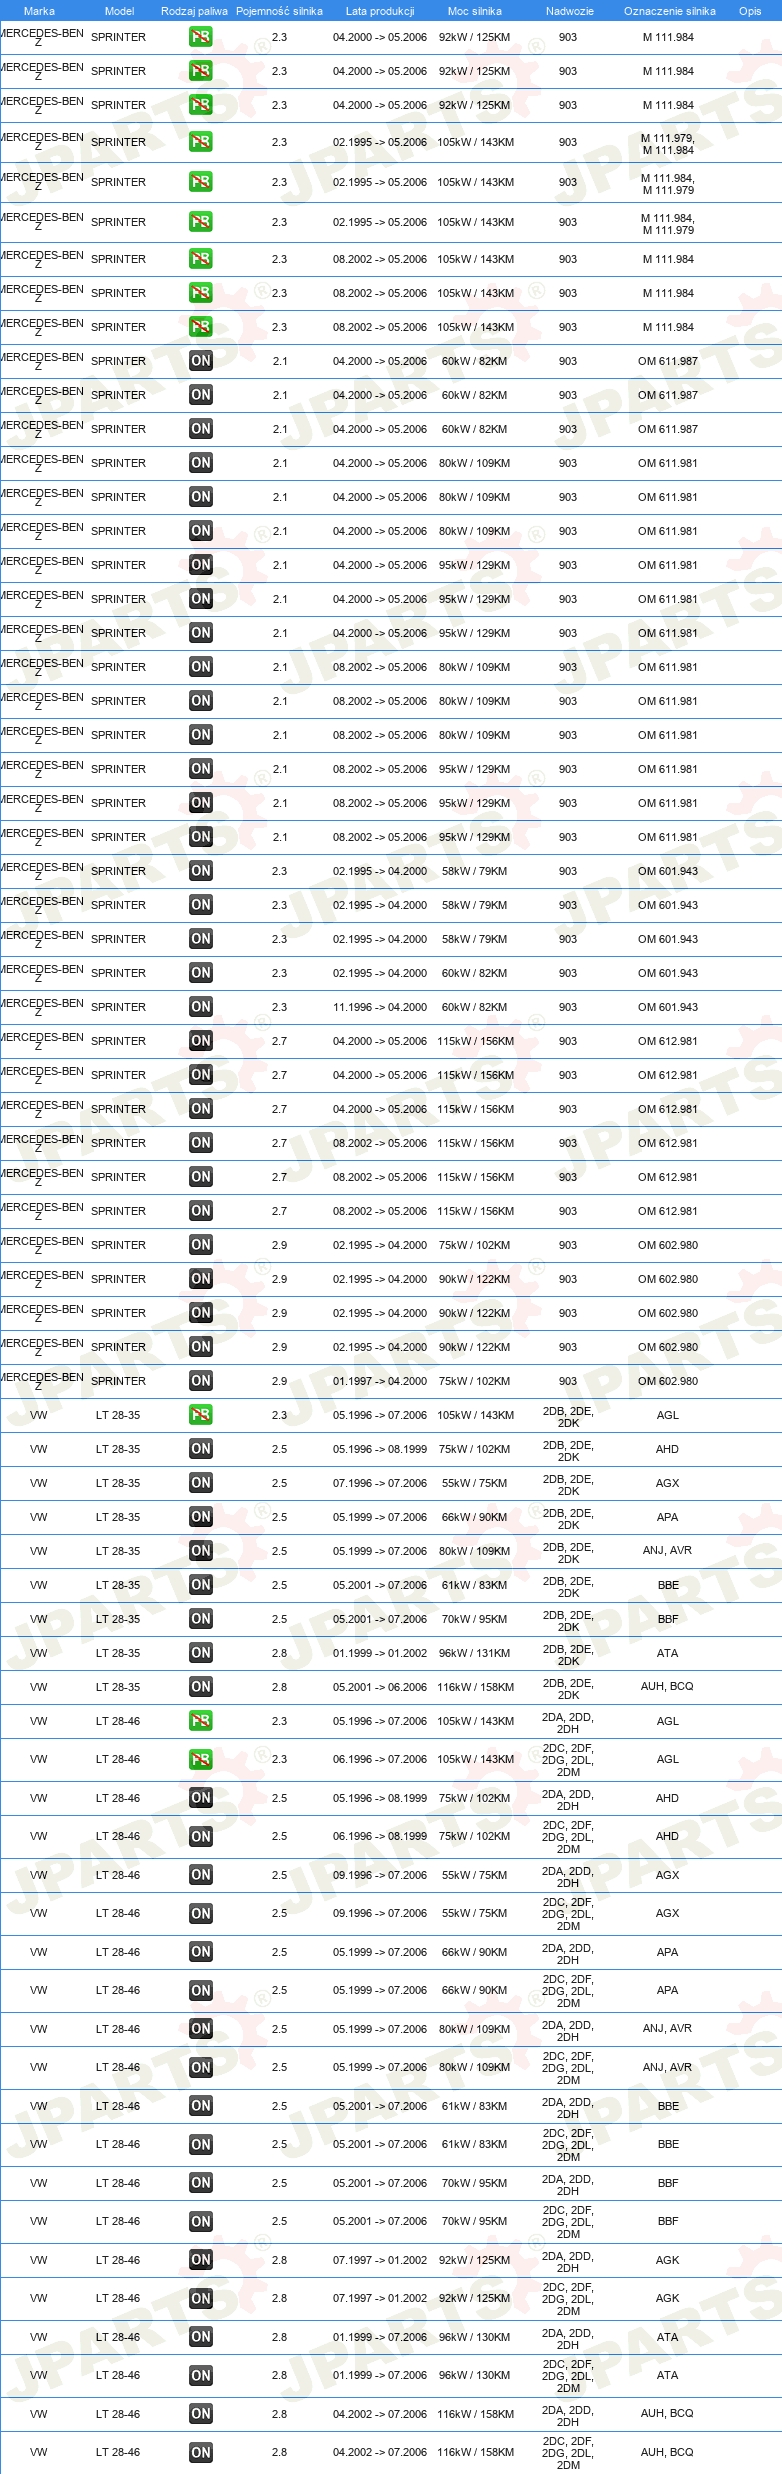Click date 06.1996 -> 07.2006 in LT 28-46 row
The width and height of the screenshot is (782, 2474).
point(380,1759)
